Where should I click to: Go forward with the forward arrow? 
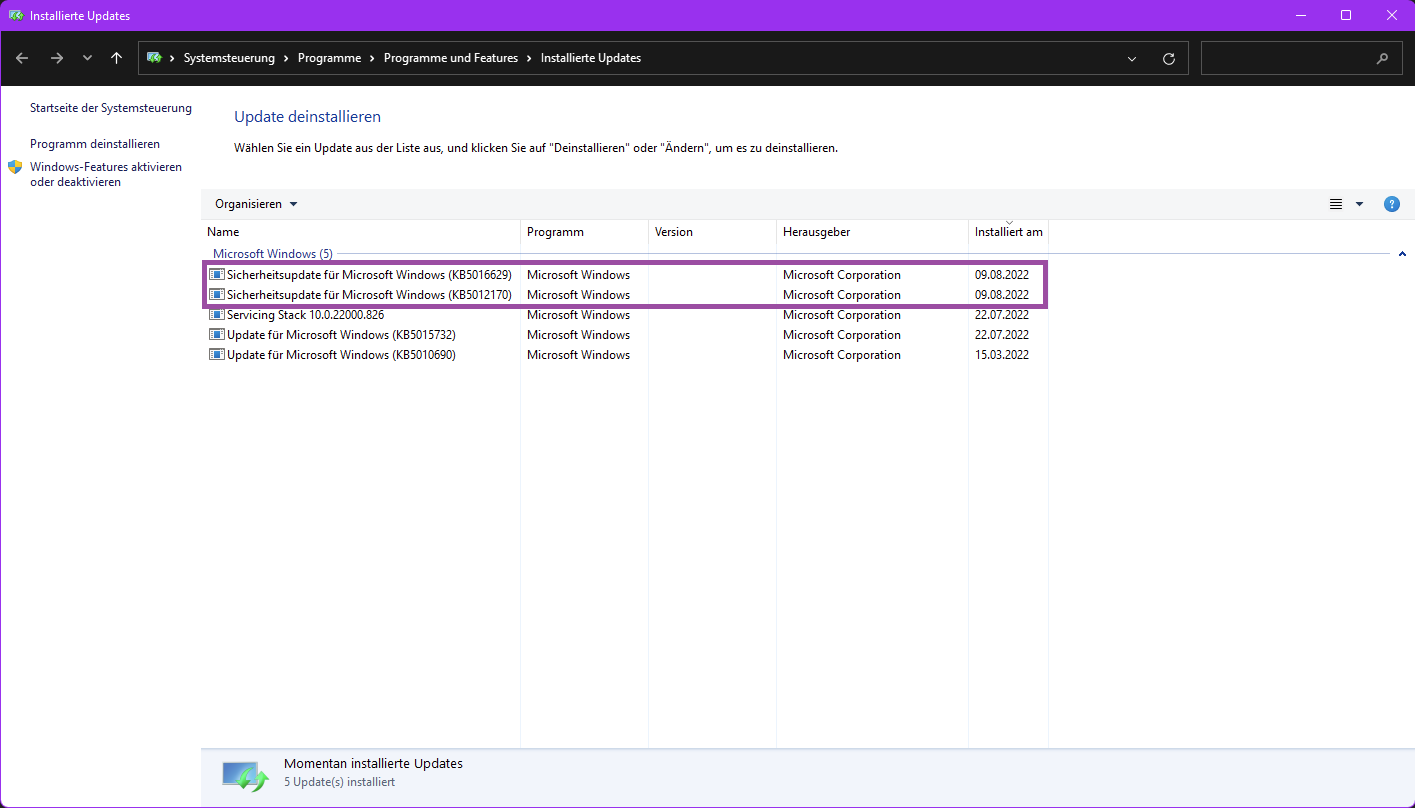pyautogui.click(x=57, y=58)
